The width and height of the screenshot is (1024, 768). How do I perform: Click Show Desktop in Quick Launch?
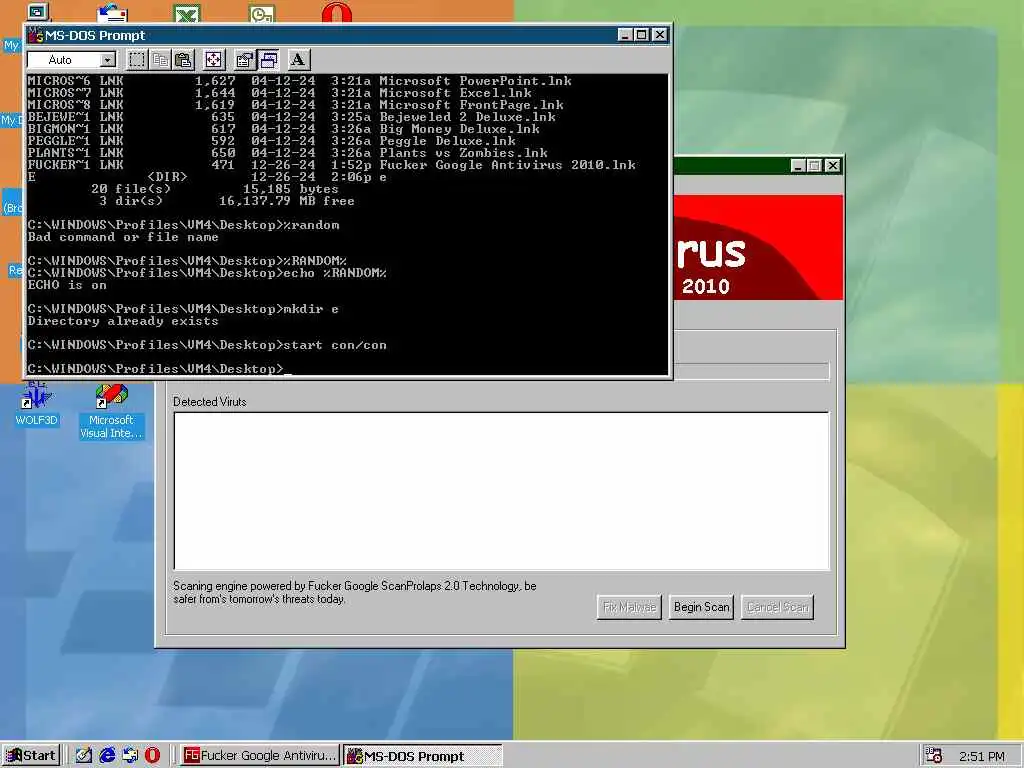click(x=84, y=756)
